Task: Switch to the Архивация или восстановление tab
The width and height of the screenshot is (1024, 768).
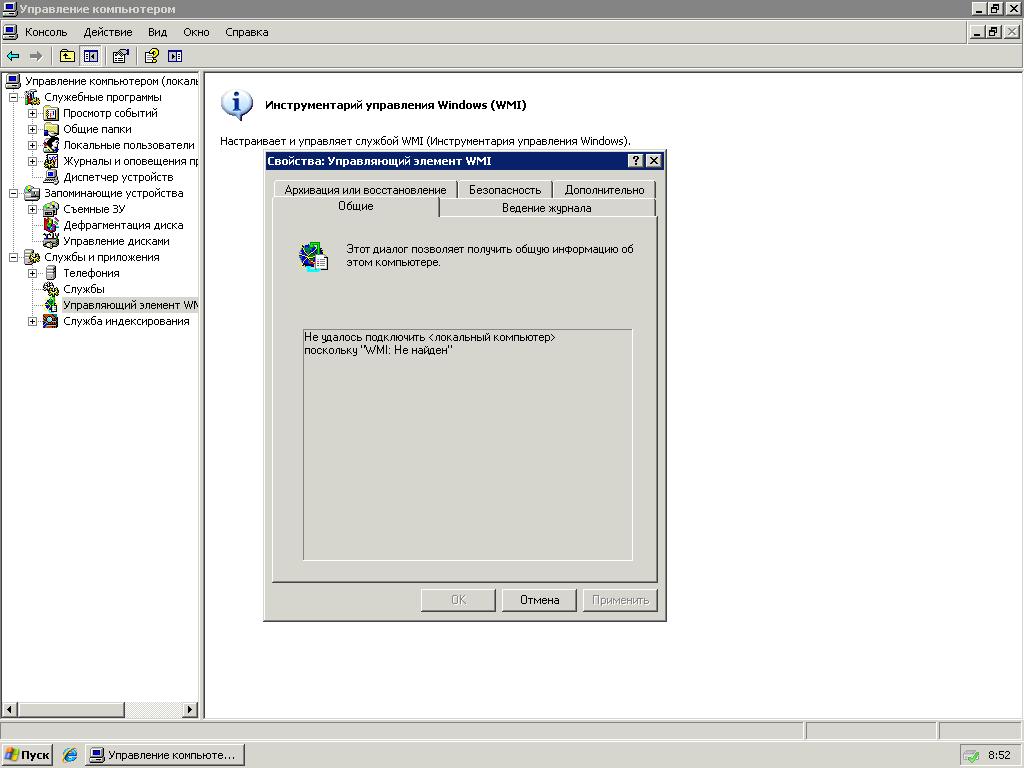Action: 365,190
